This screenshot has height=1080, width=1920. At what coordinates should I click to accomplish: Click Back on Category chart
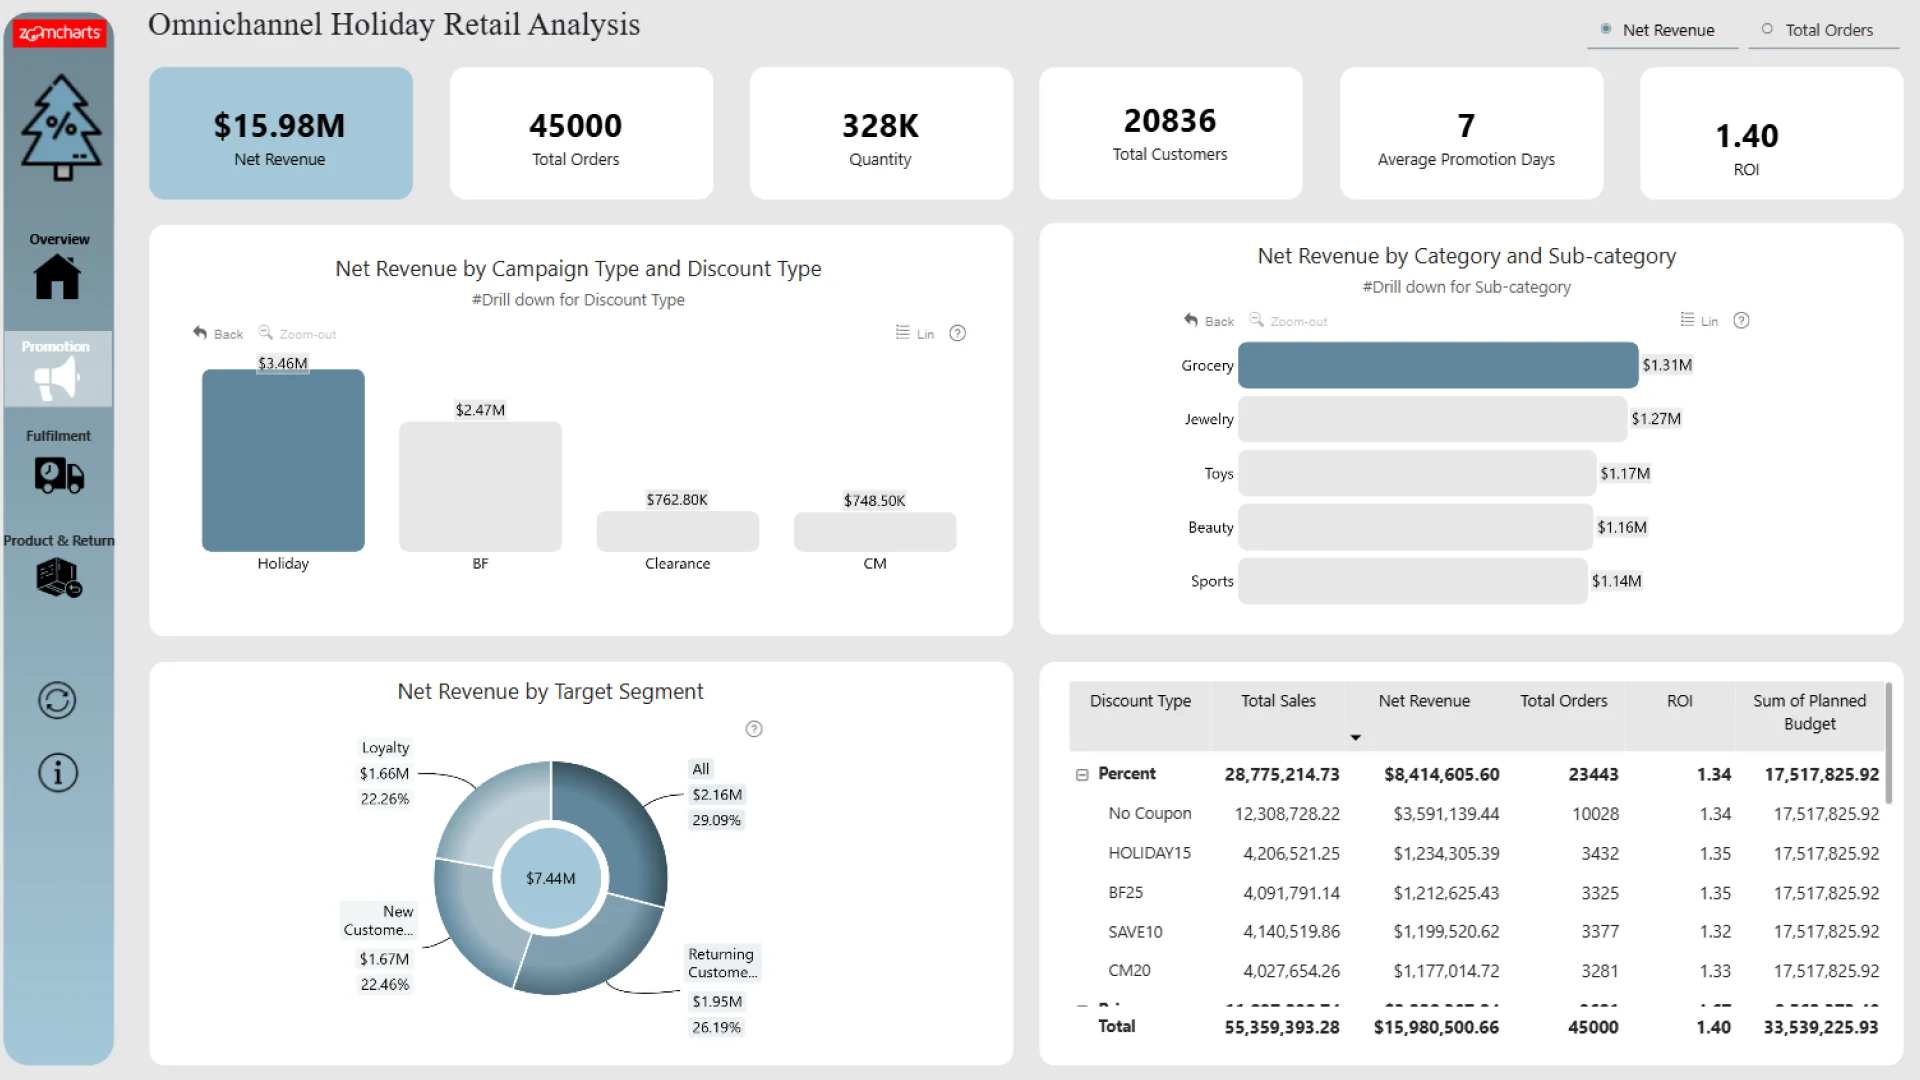[x=1209, y=321]
